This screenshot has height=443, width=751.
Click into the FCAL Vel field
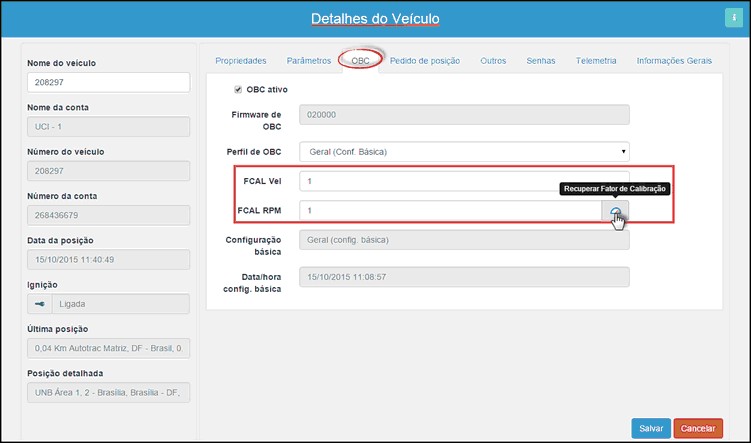[x=464, y=181]
